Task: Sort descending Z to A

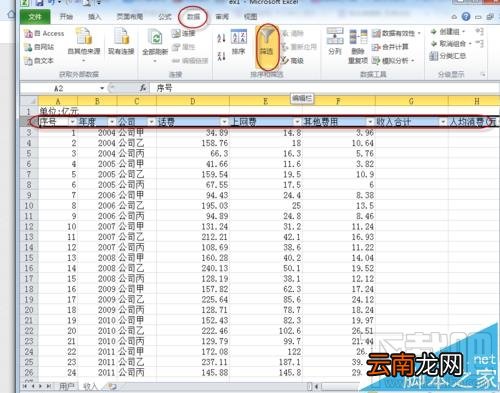Action: point(221,56)
